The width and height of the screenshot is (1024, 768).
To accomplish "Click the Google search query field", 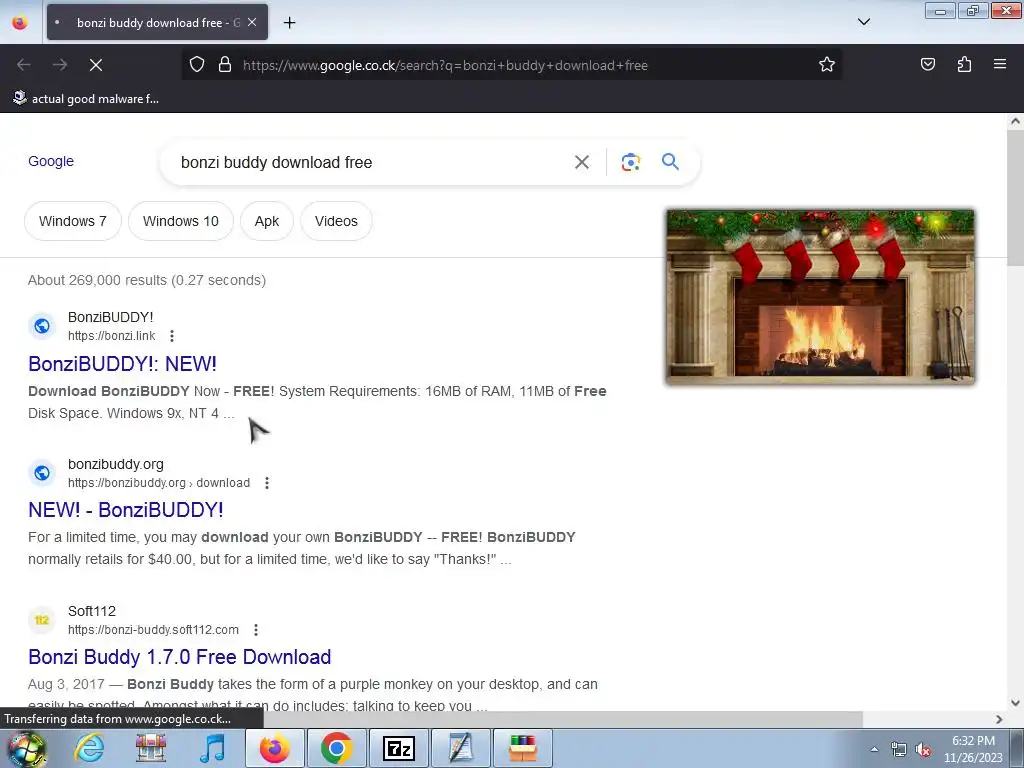I will coord(369,162).
